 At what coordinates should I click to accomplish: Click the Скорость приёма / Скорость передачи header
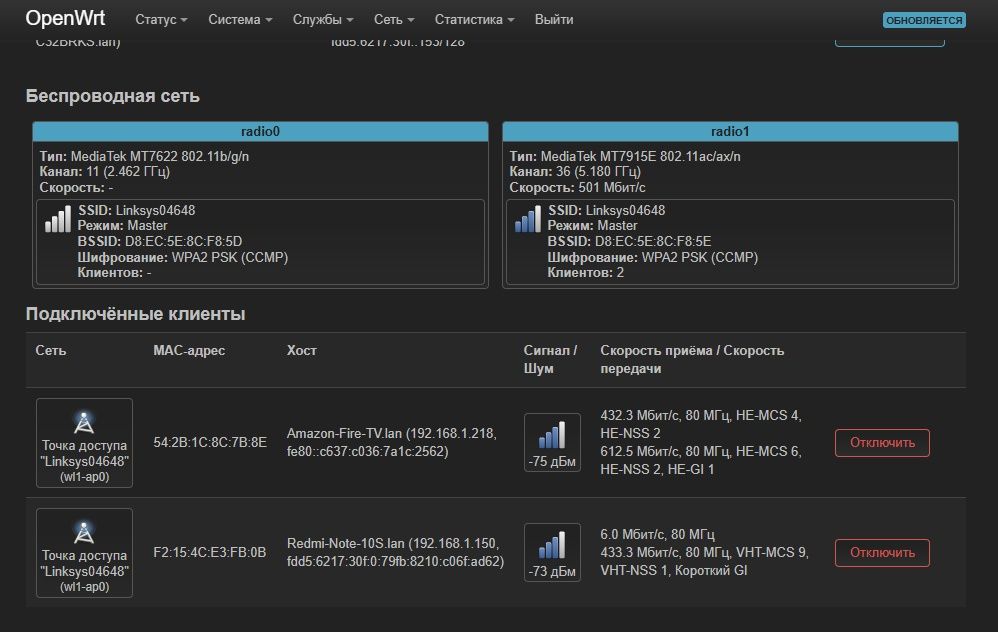pyautogui.click(x=692, y=360)
